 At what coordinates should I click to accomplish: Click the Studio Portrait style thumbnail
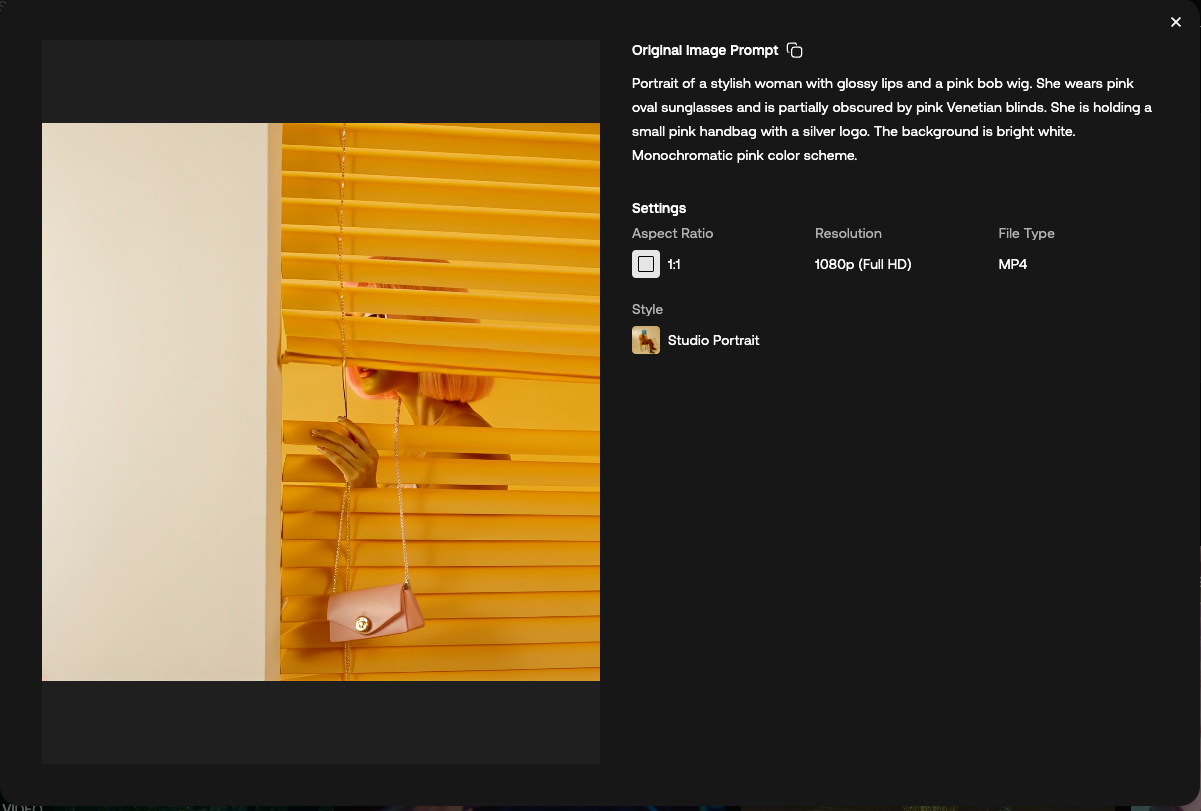tap(646, 340)
